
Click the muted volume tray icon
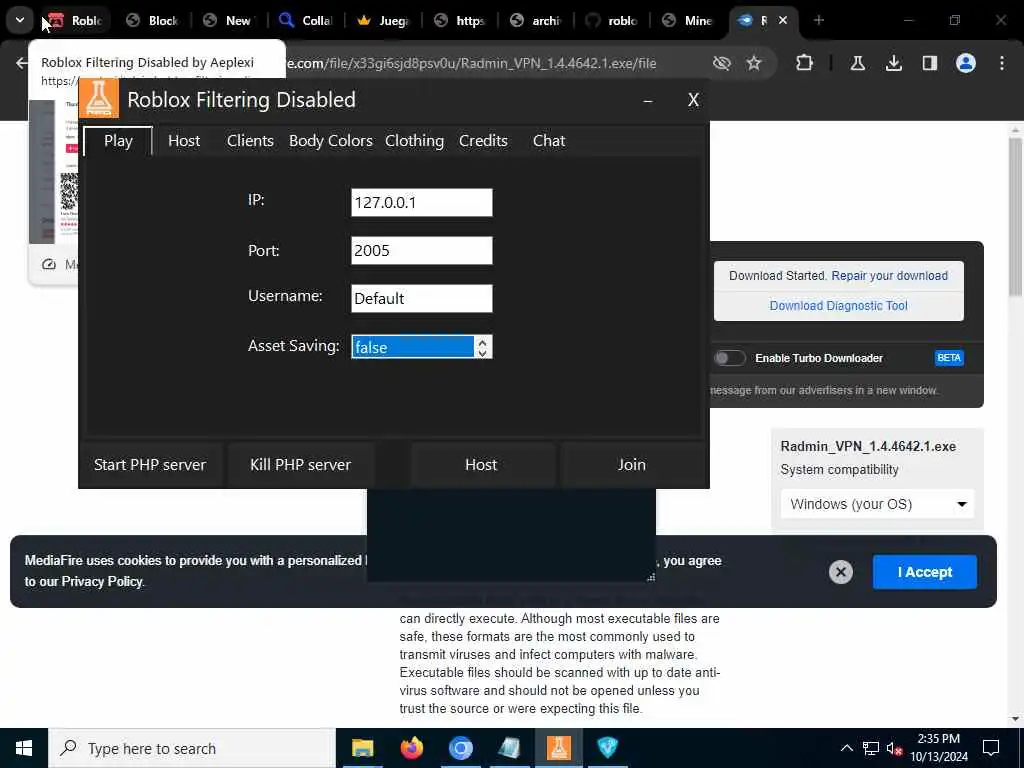tap(895, 748)
